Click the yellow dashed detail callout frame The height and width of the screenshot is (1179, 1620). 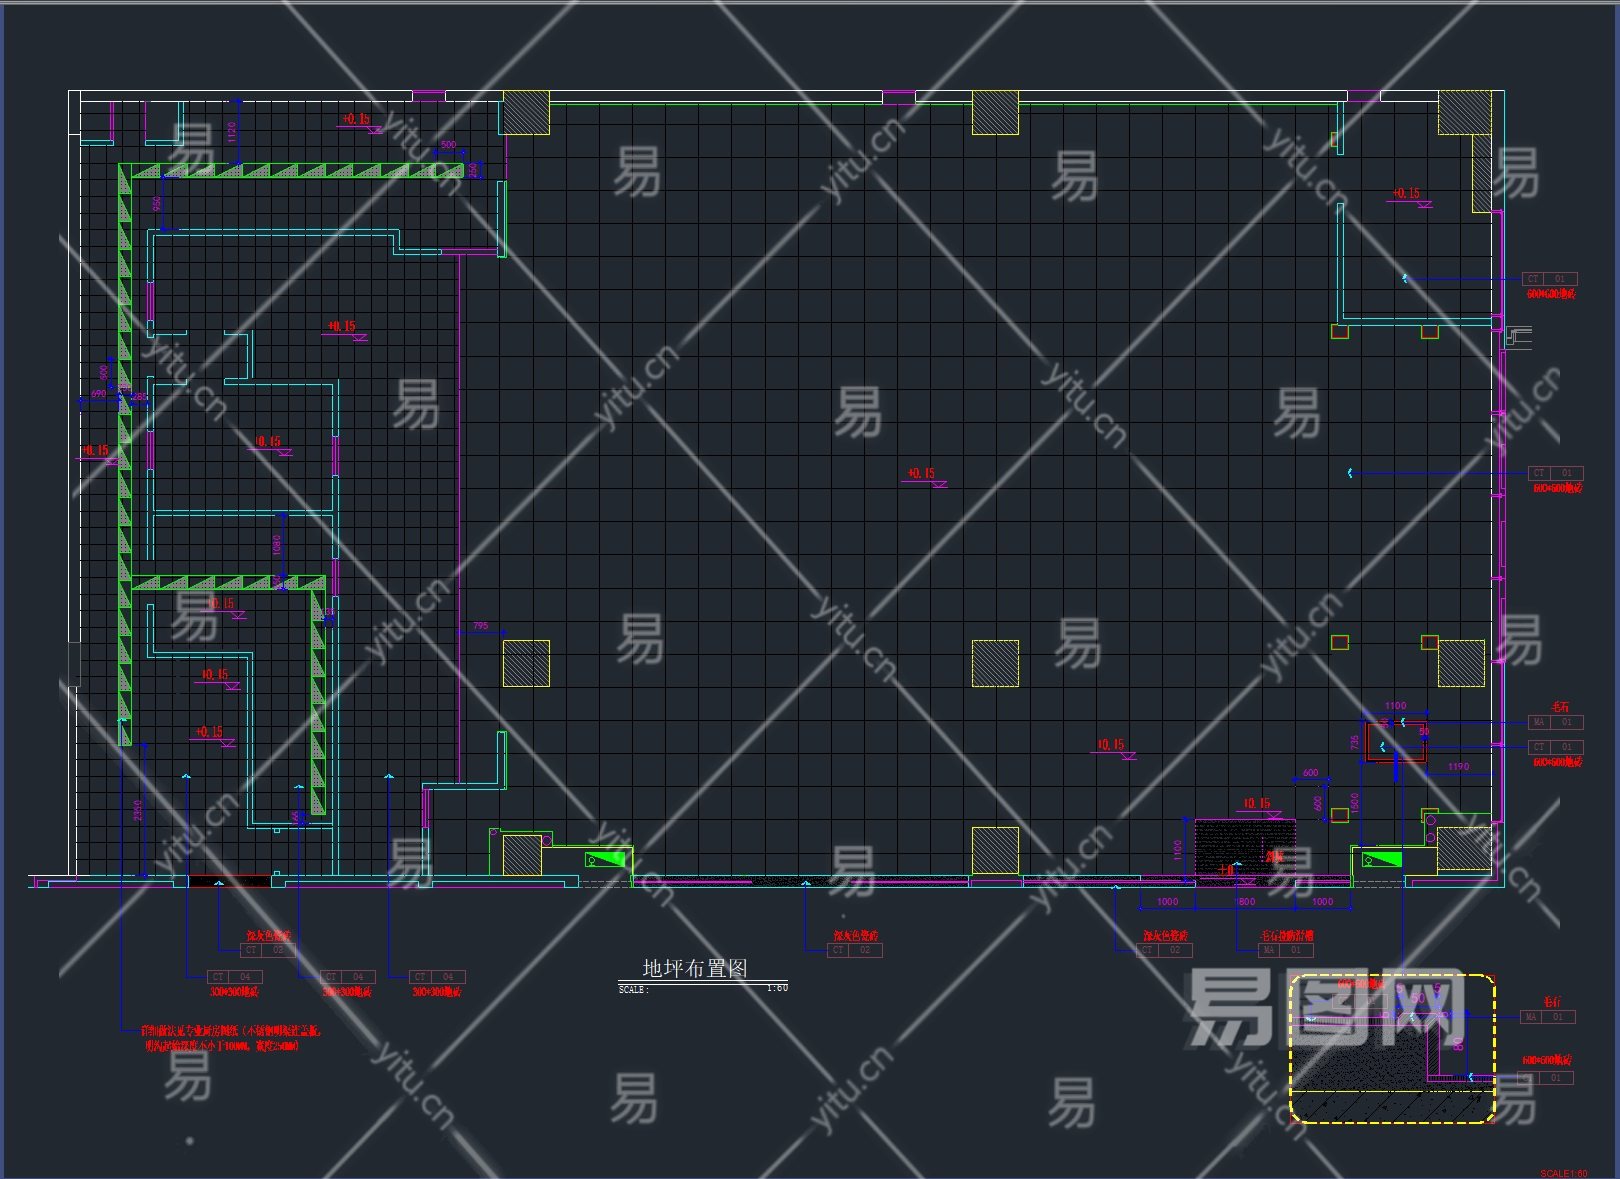[1392, 1048]
